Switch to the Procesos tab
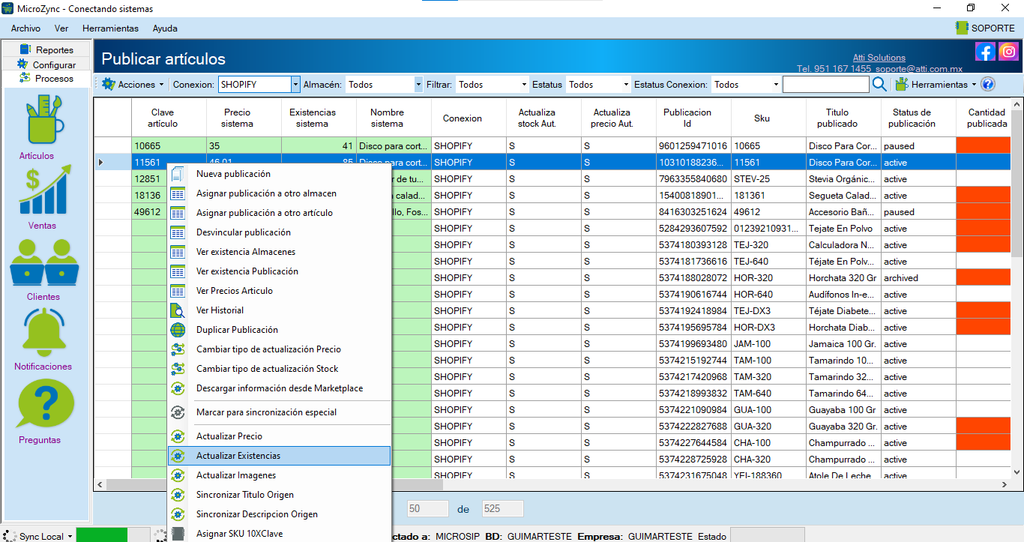The width and height of the screenshot is (1024, 542). point(46,78)
